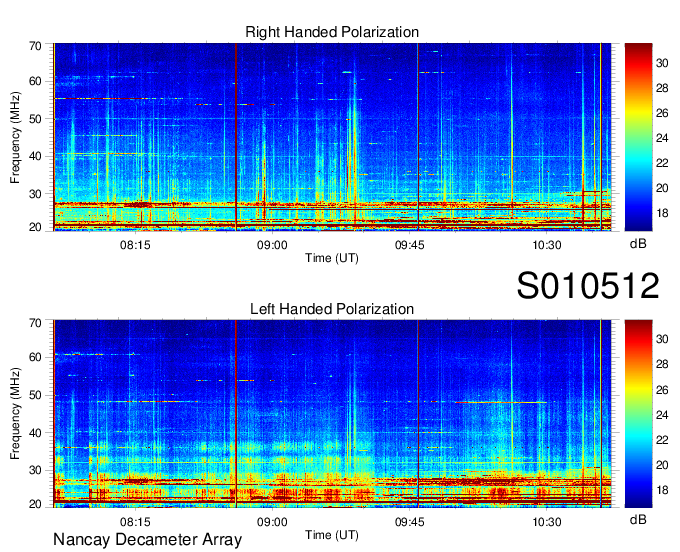Image resolution: width=680 pixels, height=552 pixels.
Task: Click the S010512 label
Action: (x=588, y=285)
